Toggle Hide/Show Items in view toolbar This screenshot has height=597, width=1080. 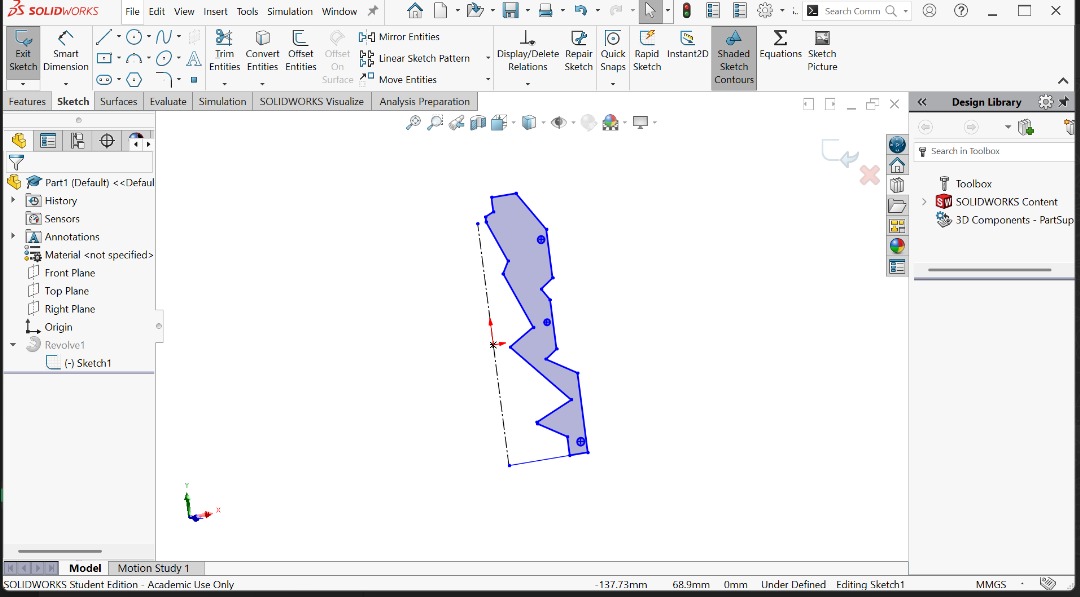(x=559, y=123)
